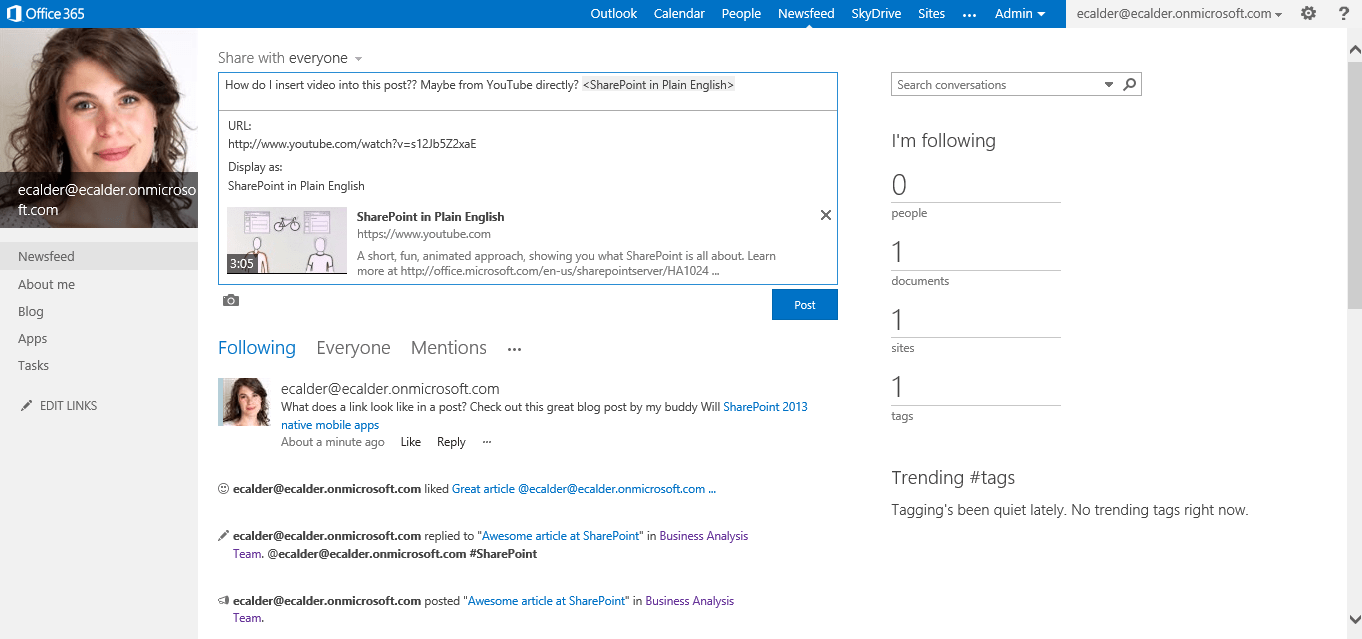Open Apps in the sidebar
This screenshot has height=639, width=1362.
[33, 339]
